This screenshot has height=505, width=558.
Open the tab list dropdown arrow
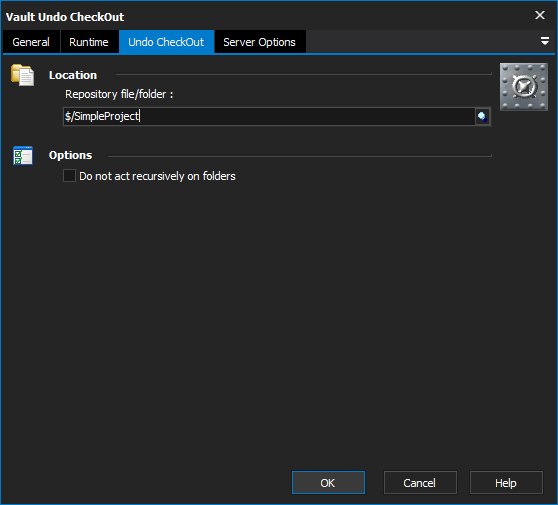tap(544, 41)
